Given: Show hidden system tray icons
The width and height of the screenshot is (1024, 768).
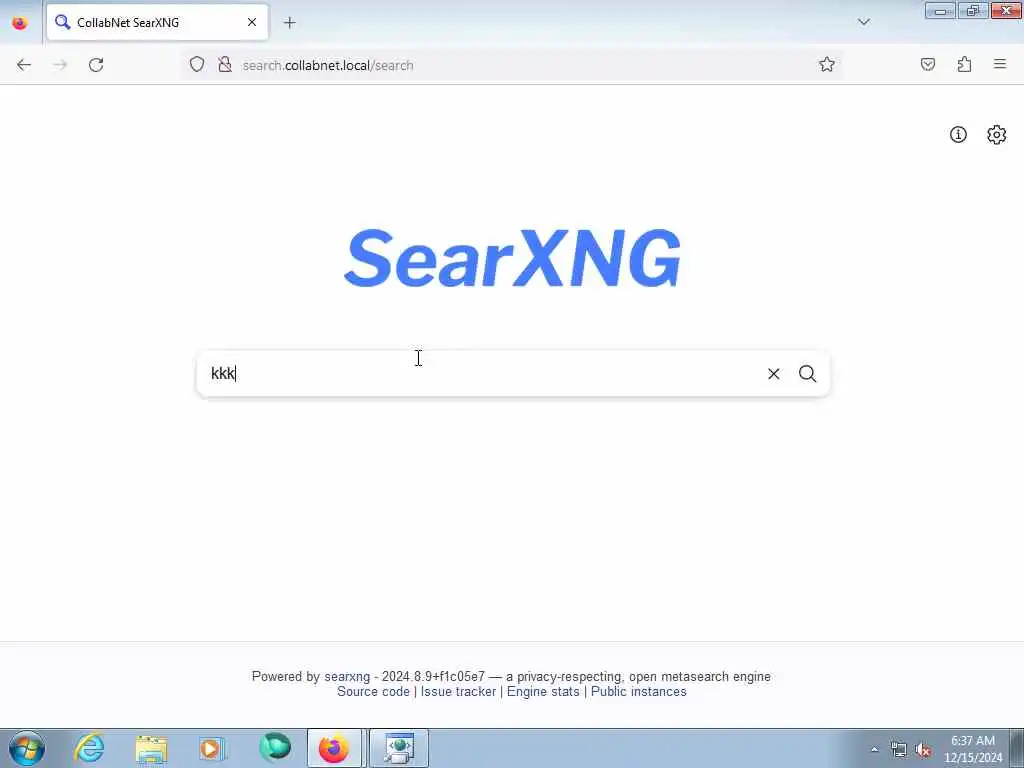Looking at the screenshot, I should [x=874, y=749].
